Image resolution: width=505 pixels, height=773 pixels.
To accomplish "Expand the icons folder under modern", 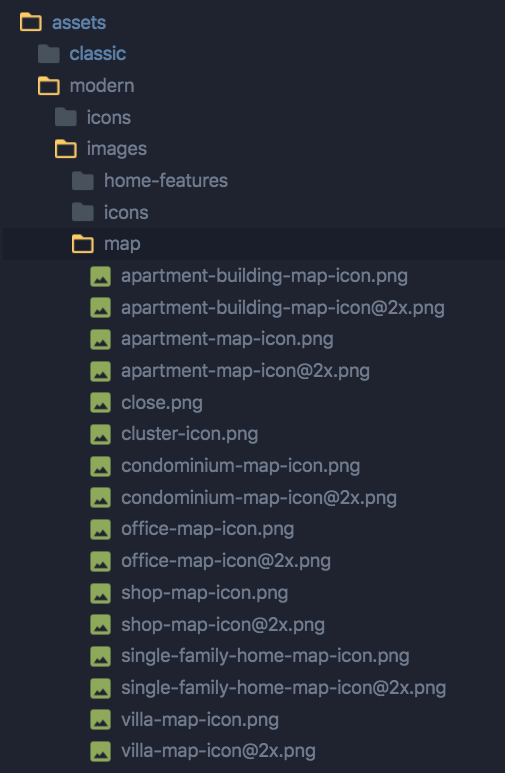I will pyautogui.click(x=108, y=117).
